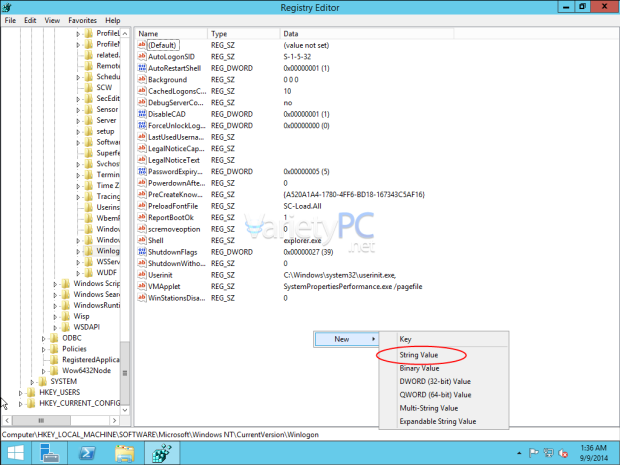Expand the Windows Script key
The image size is (620, 465).
pos(55,284)
